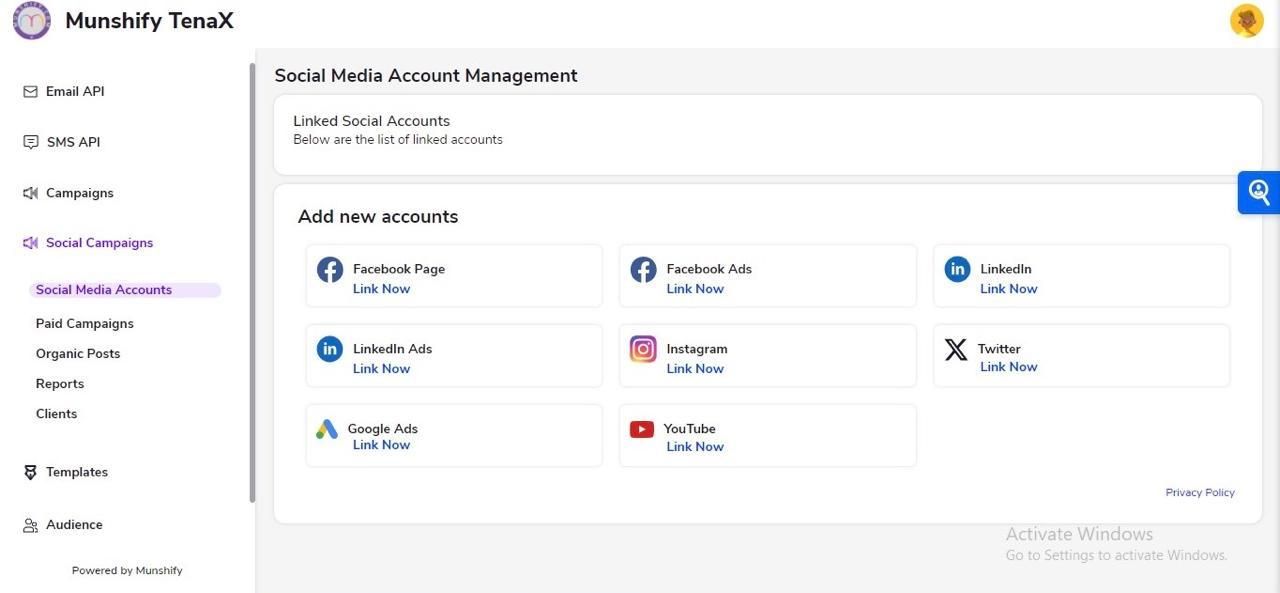Open the Privacy Policy link
Image resolution: width=1280 pixels, height=593 pixels.
1199,492
